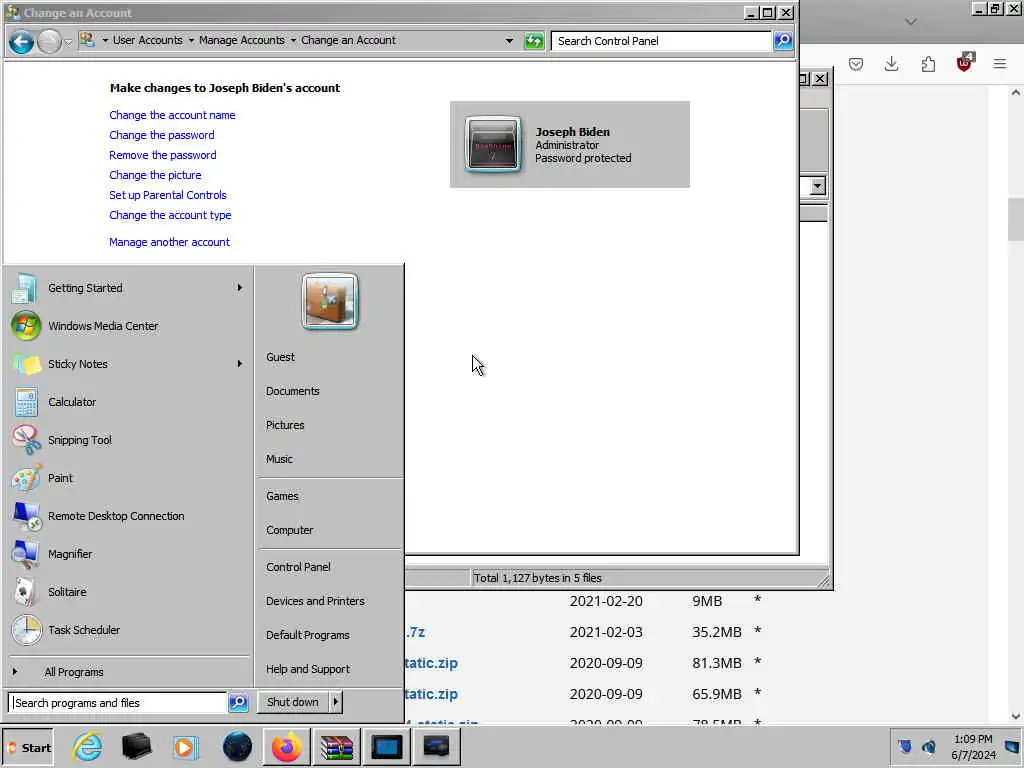Open the Firefox hamburger menu
The image size is (1024, 768).
tap(999, 64)
